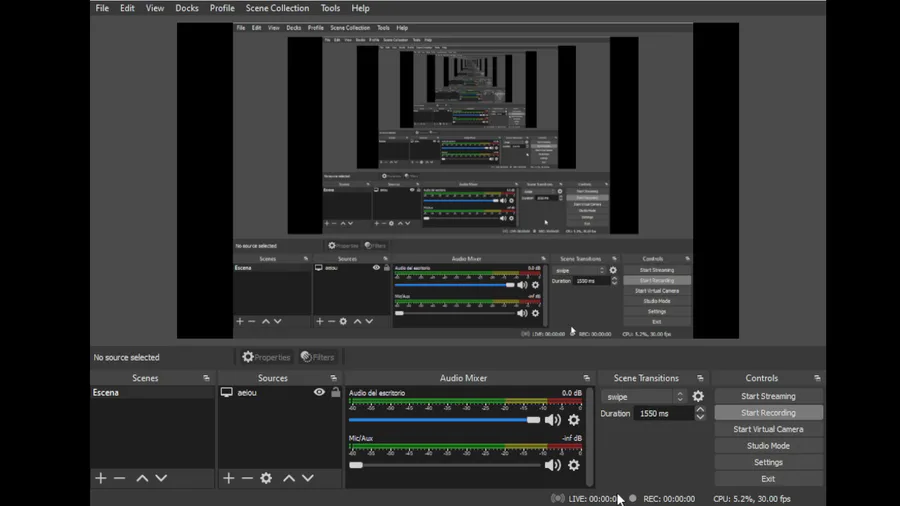Click the Mic/Aux level meter

click(x=465, y=446)
